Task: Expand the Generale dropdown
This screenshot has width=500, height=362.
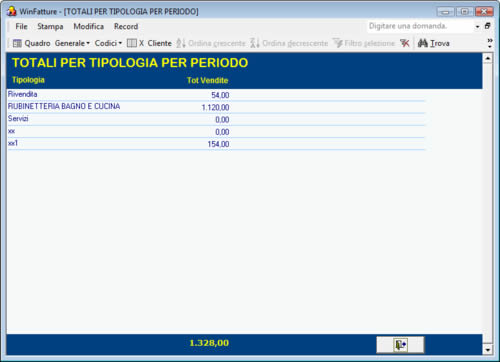Action: click(x=72, y=43)
